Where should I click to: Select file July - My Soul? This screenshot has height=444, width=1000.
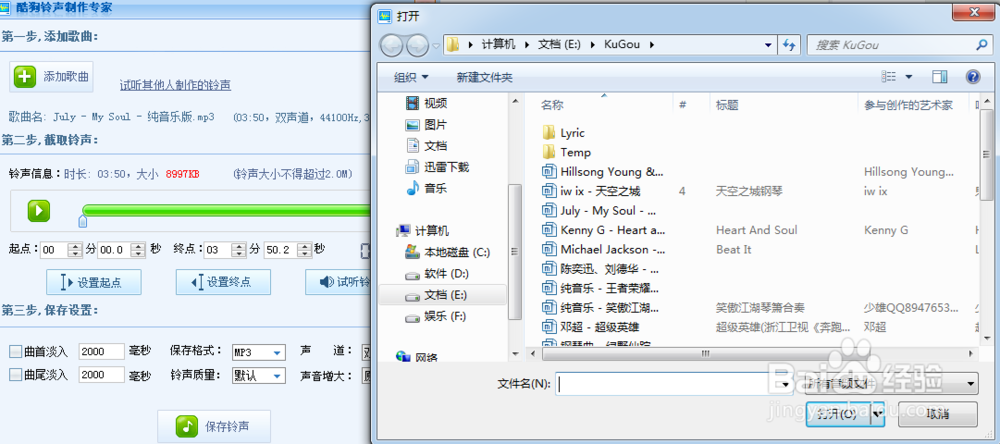point(599,211)
